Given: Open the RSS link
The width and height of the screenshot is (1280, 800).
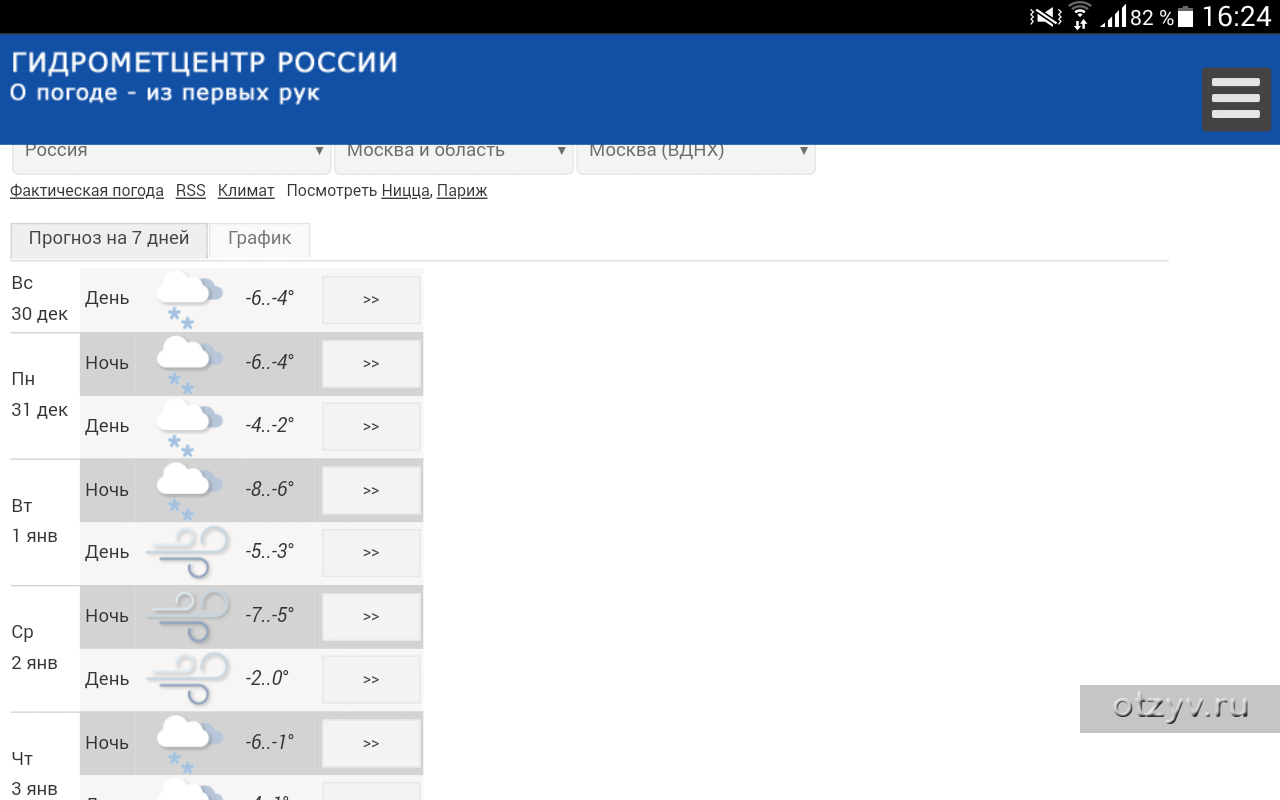Looking at the screenshot, I should (191, 191).
